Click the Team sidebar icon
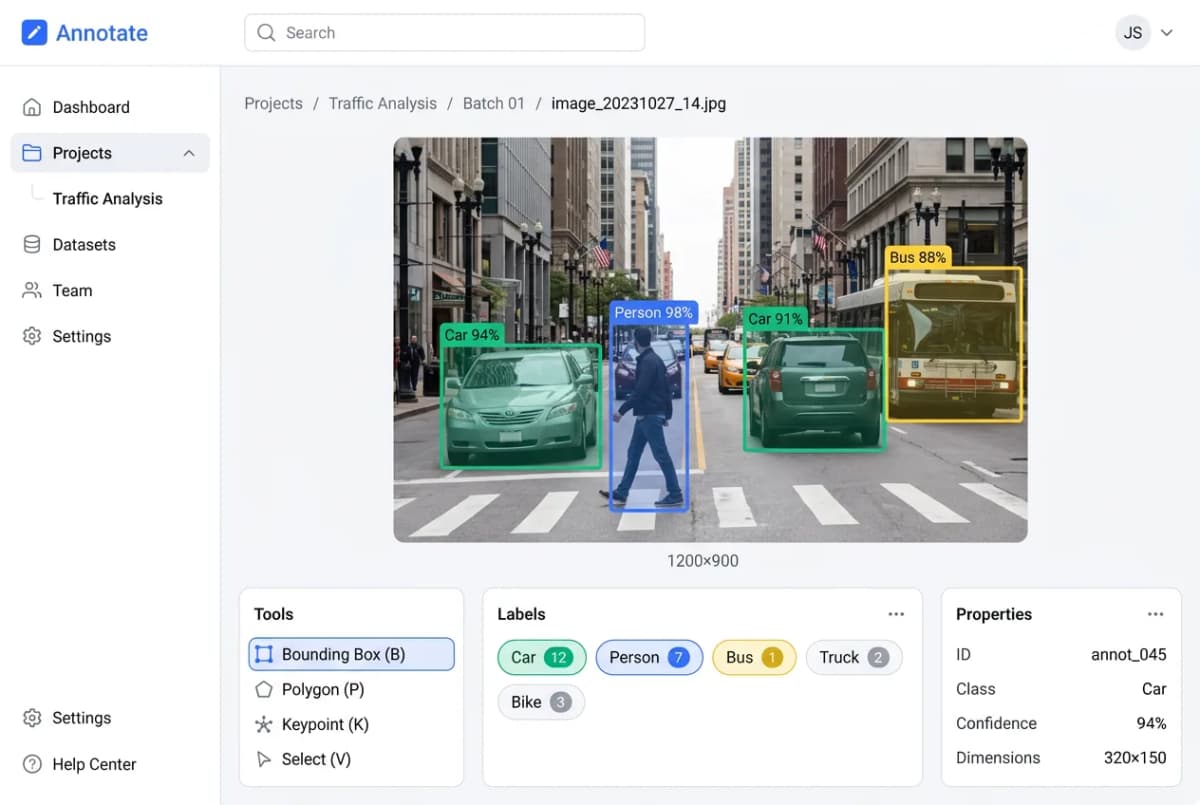The height and width of the screenshot is (805, 1200). click(30, 290)
